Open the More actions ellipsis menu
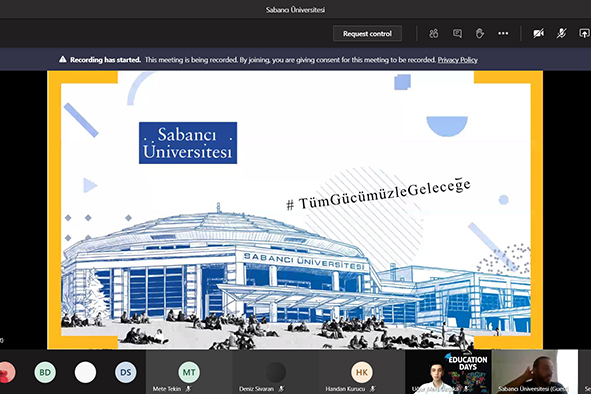This screenshot has height=394, width=591. 503,34
